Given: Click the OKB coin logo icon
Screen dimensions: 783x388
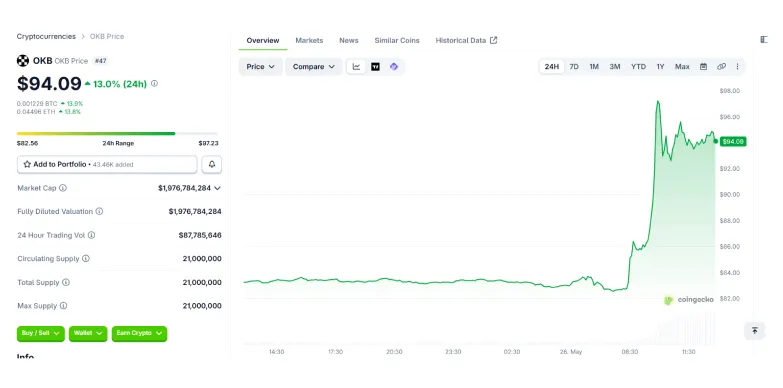Looking at the screenshot, I should point(23,61).
